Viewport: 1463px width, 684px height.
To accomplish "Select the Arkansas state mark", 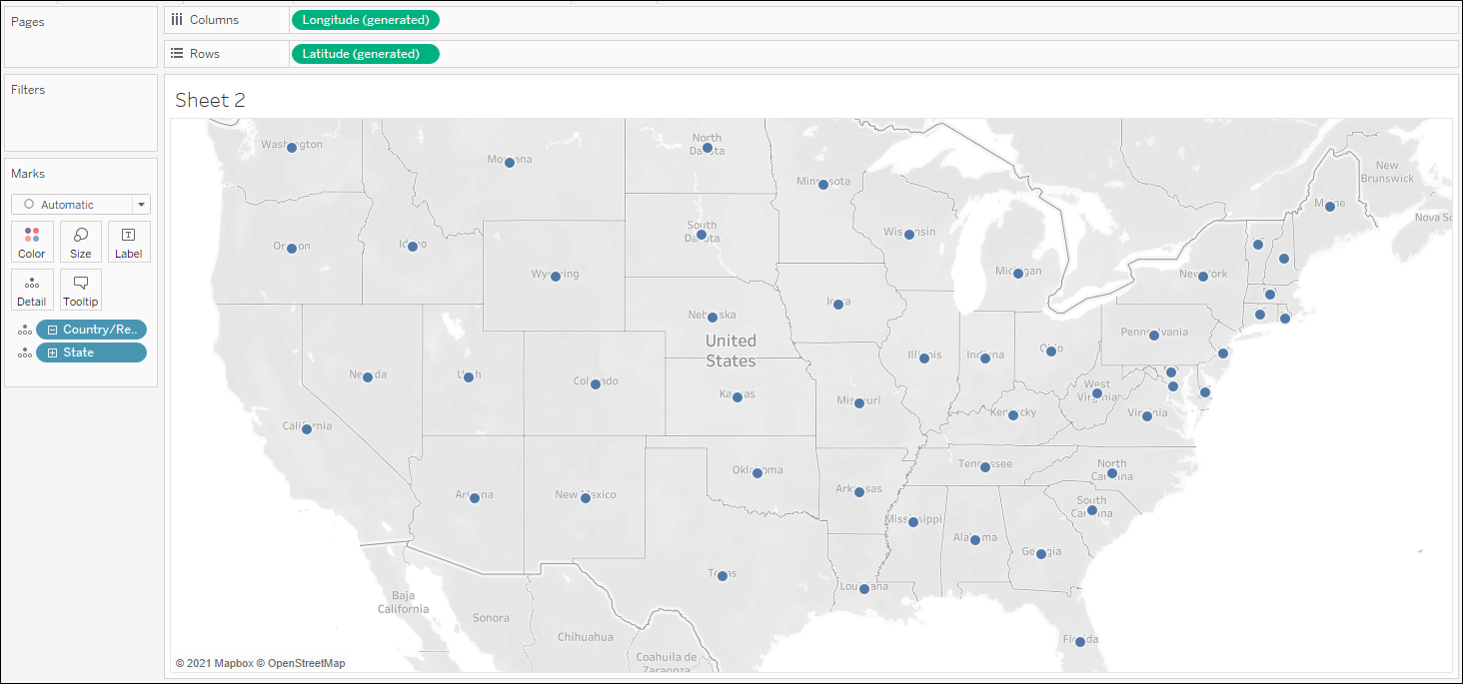I will point(859,492).
